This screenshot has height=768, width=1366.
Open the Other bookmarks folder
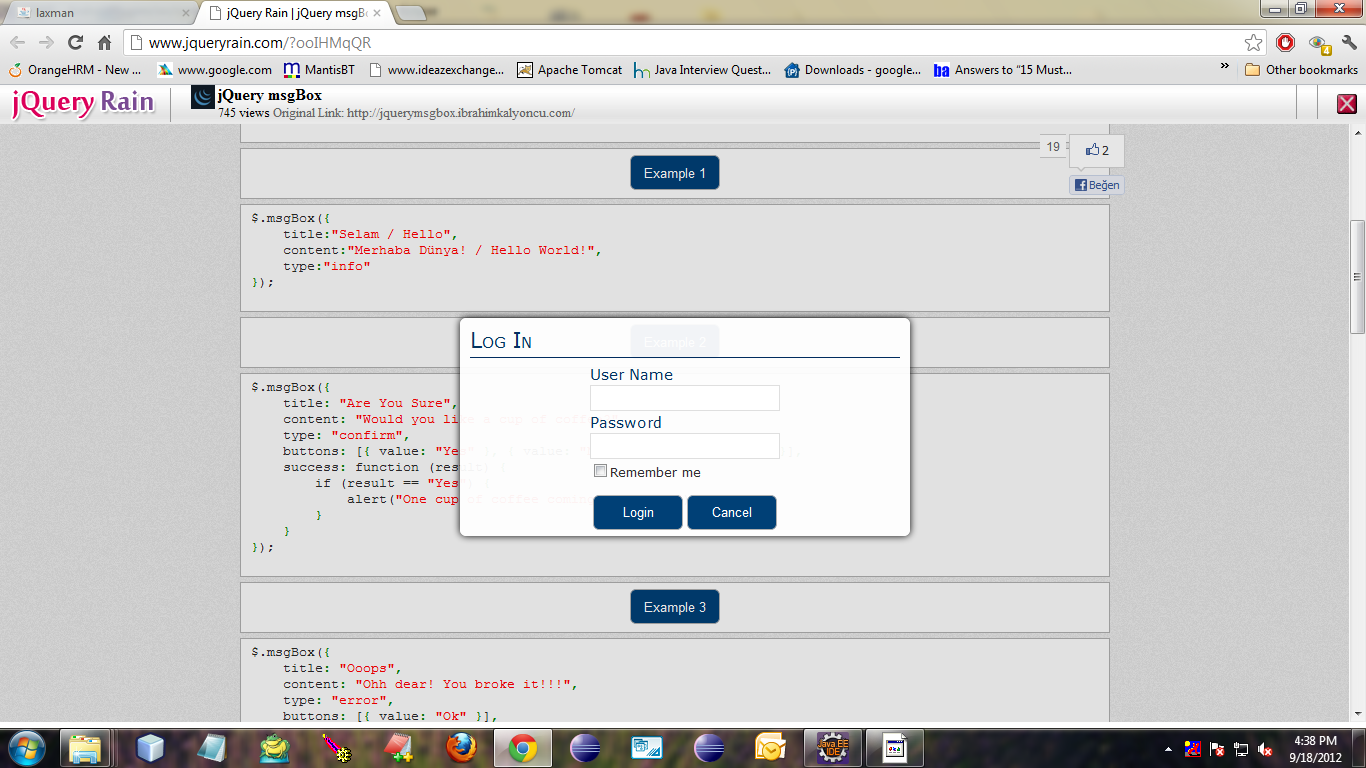1300,70
